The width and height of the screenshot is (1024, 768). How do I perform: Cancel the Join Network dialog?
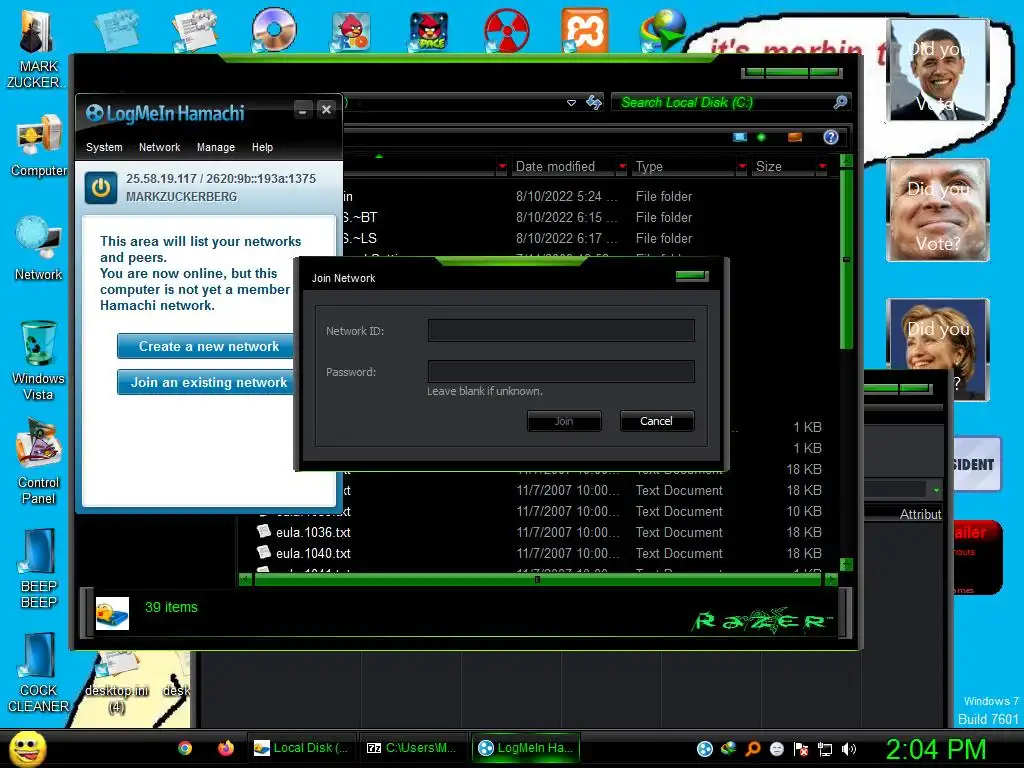pyautogui.click(x=656, y=421)
